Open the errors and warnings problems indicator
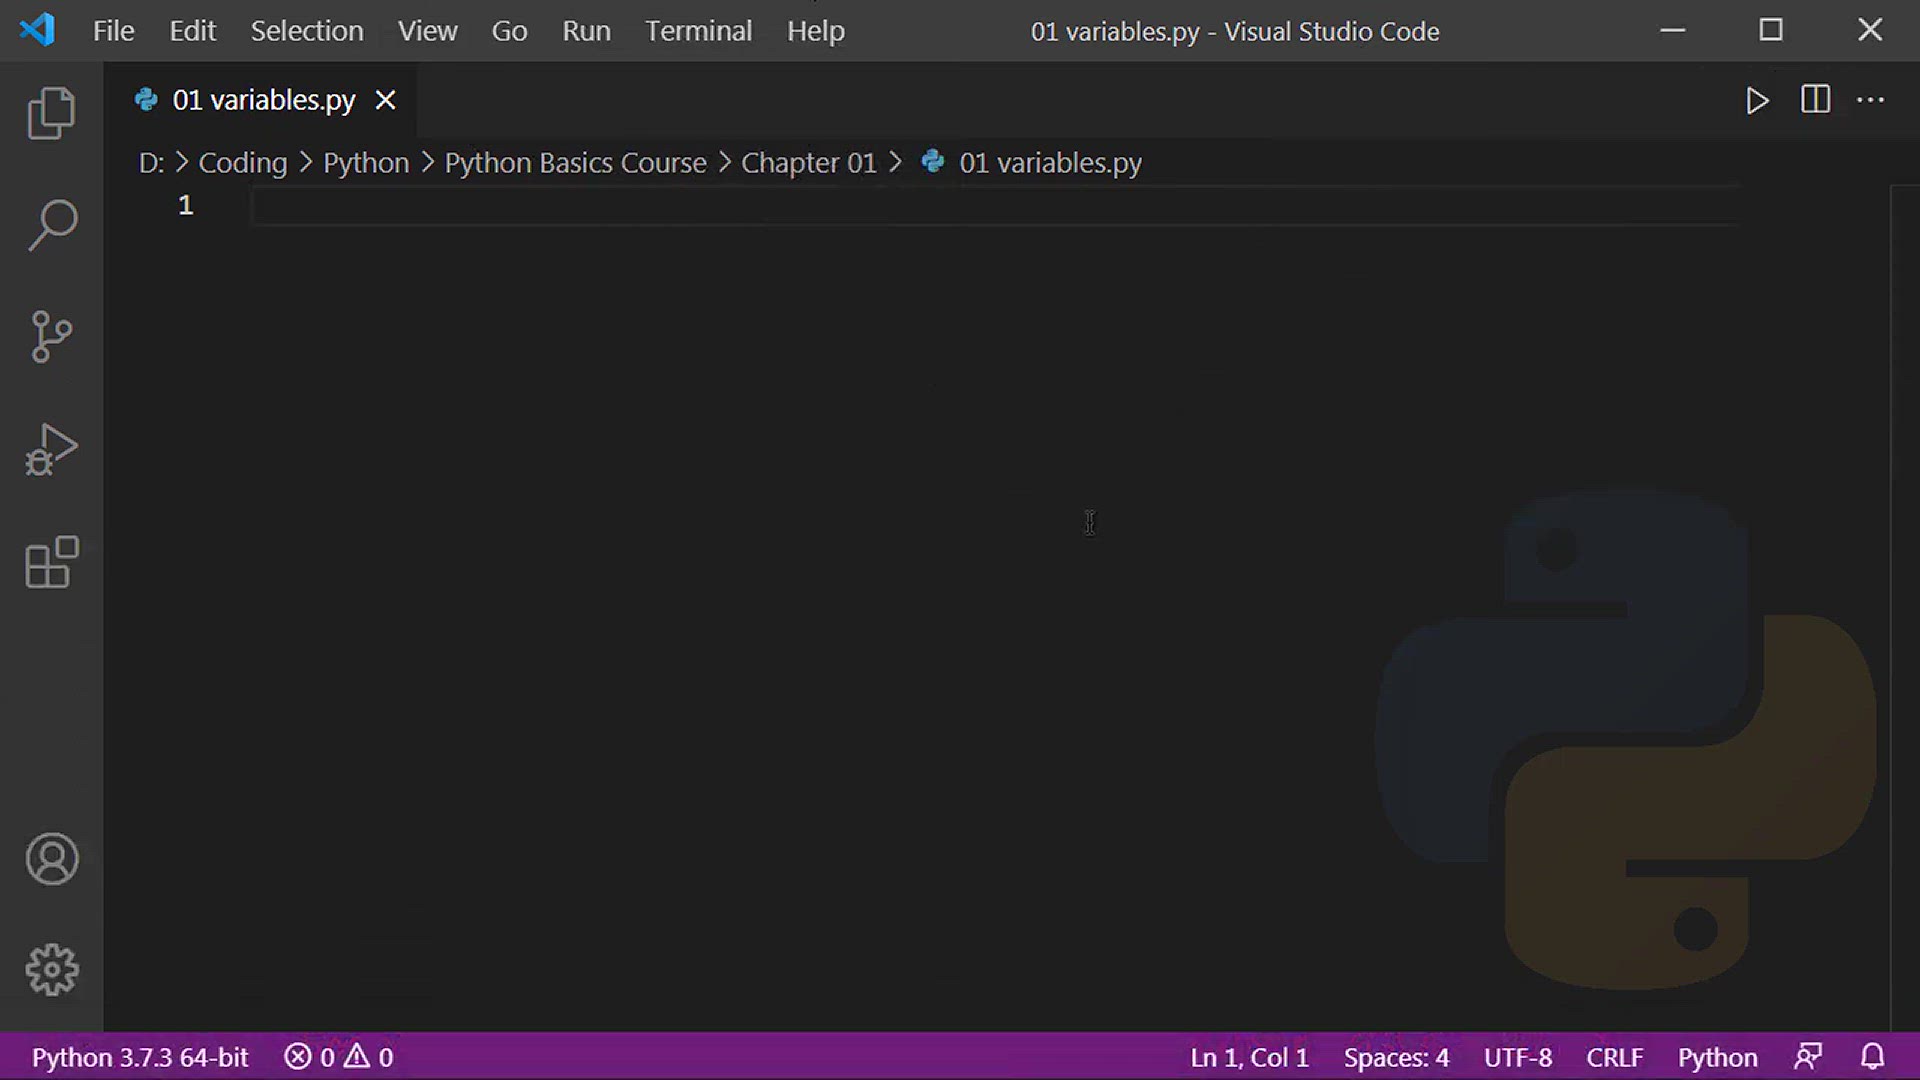Screen dimensions: 1920x1080 click(339, 1057)
